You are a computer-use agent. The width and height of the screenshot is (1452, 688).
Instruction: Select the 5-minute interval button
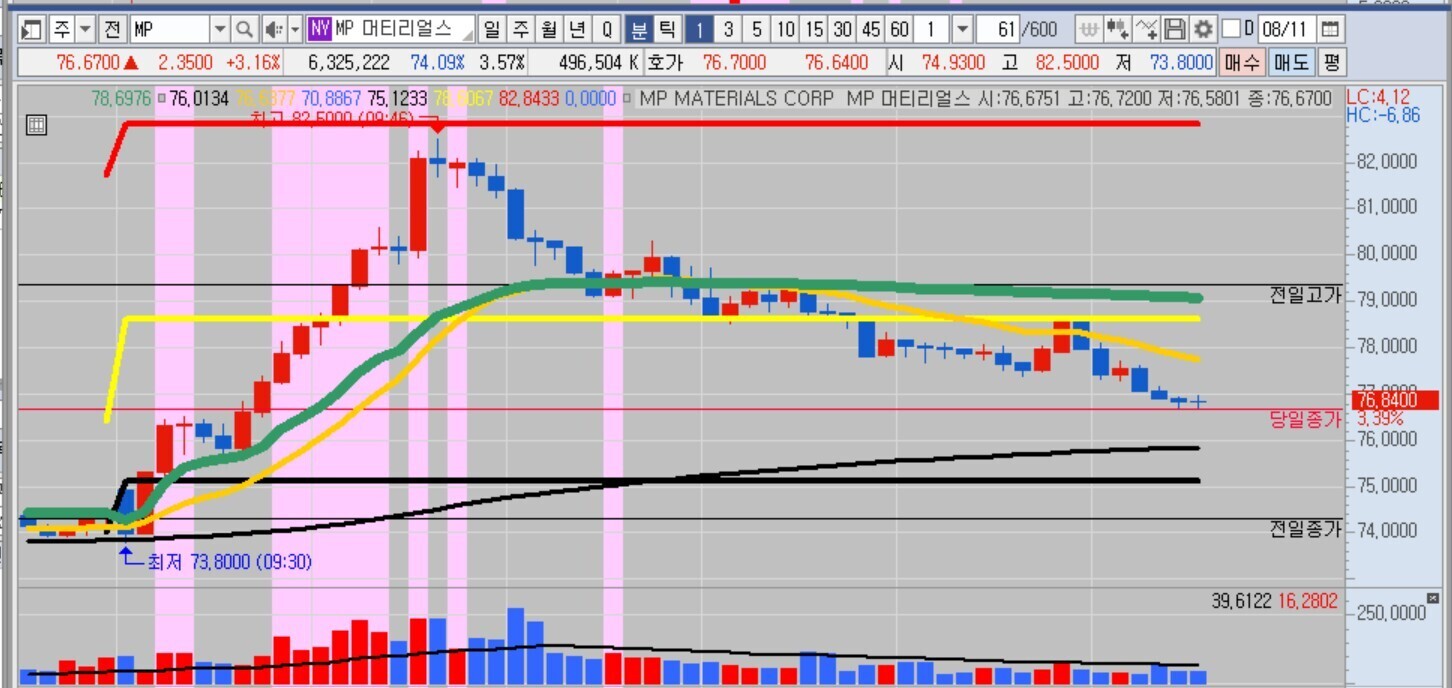[x=757, y=28]
